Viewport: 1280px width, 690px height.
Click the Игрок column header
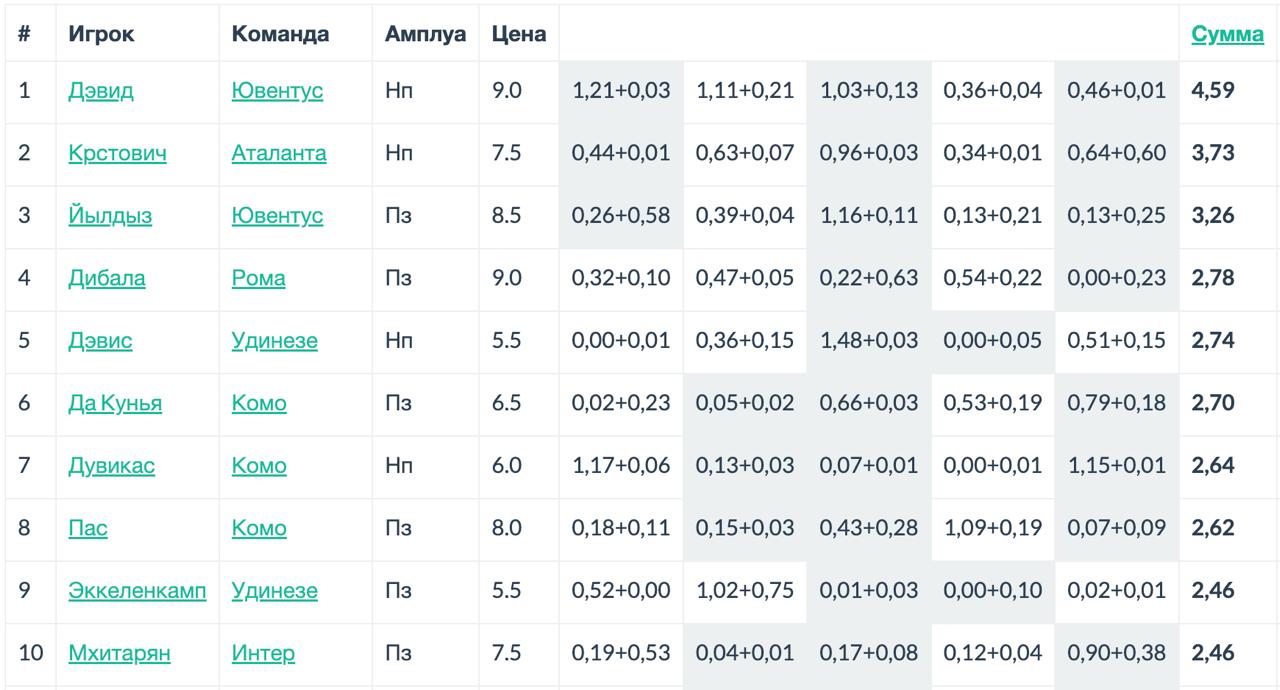tap(101, 34)
